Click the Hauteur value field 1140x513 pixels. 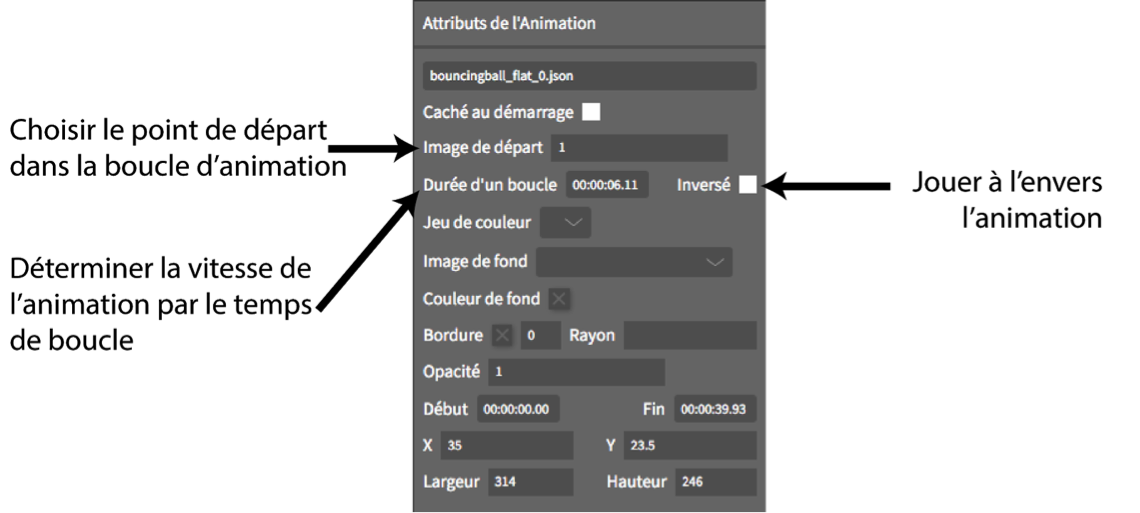[x=715, y=482]
